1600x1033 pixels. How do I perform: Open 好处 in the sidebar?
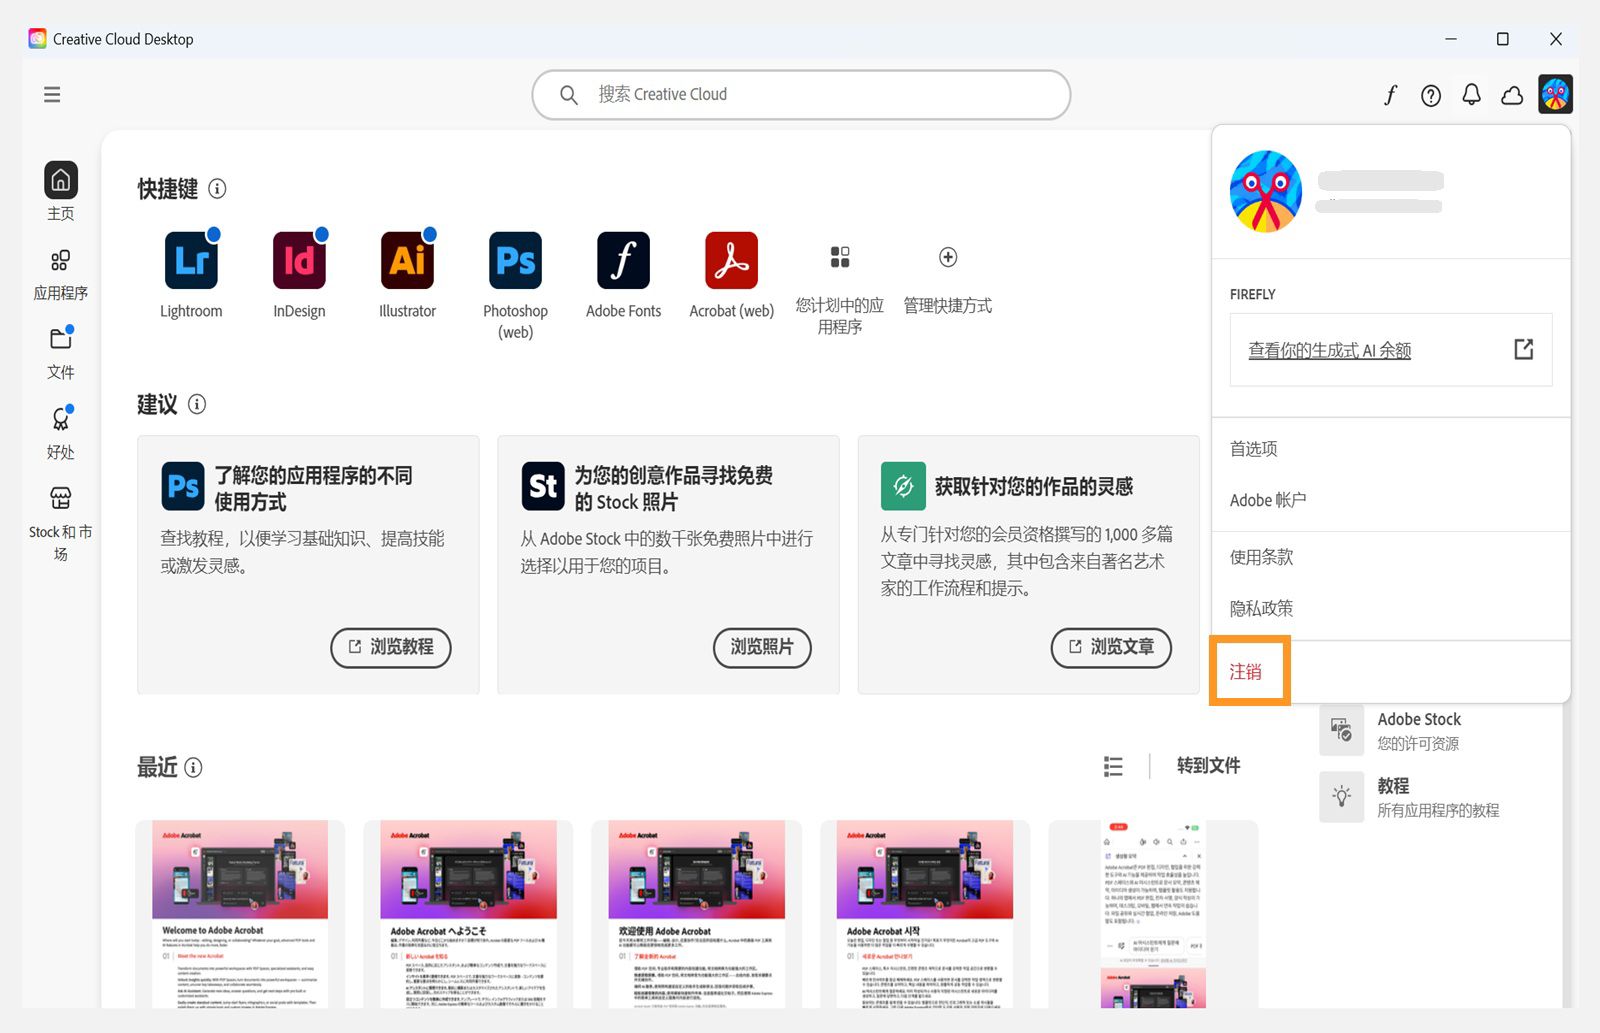click(61, 433)
